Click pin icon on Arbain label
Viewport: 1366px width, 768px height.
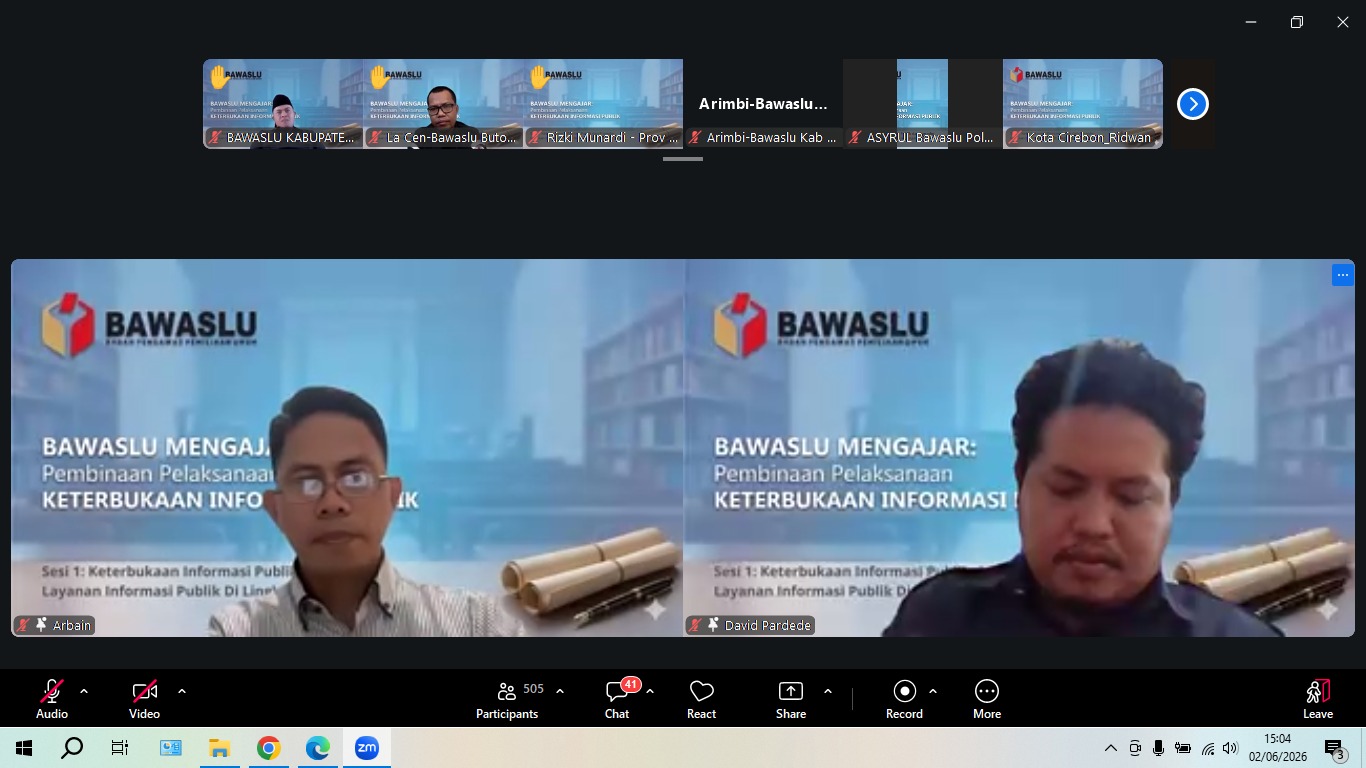click(41, 625)
